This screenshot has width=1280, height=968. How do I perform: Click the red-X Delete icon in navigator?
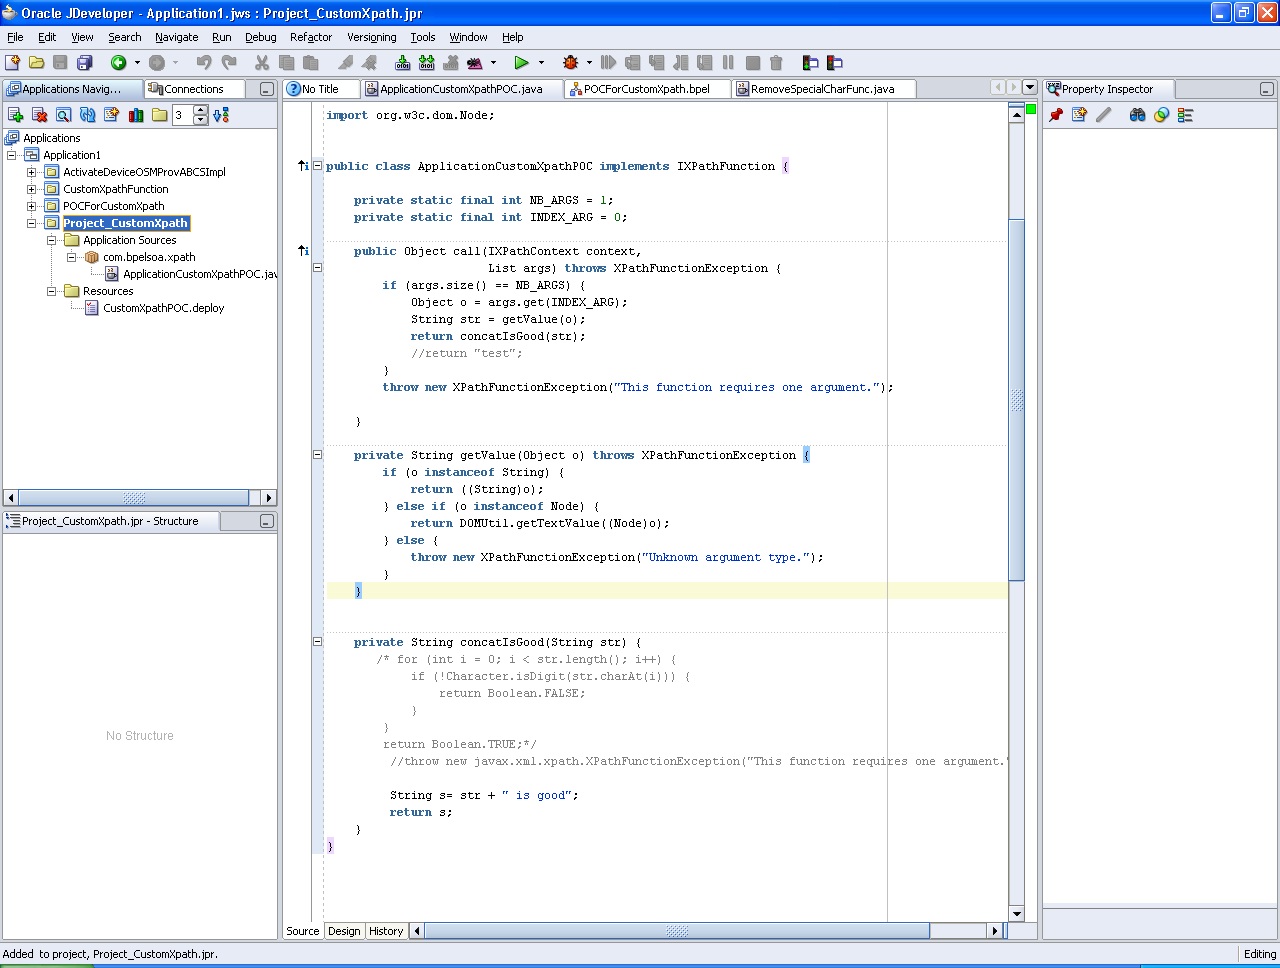pos(39,115)
